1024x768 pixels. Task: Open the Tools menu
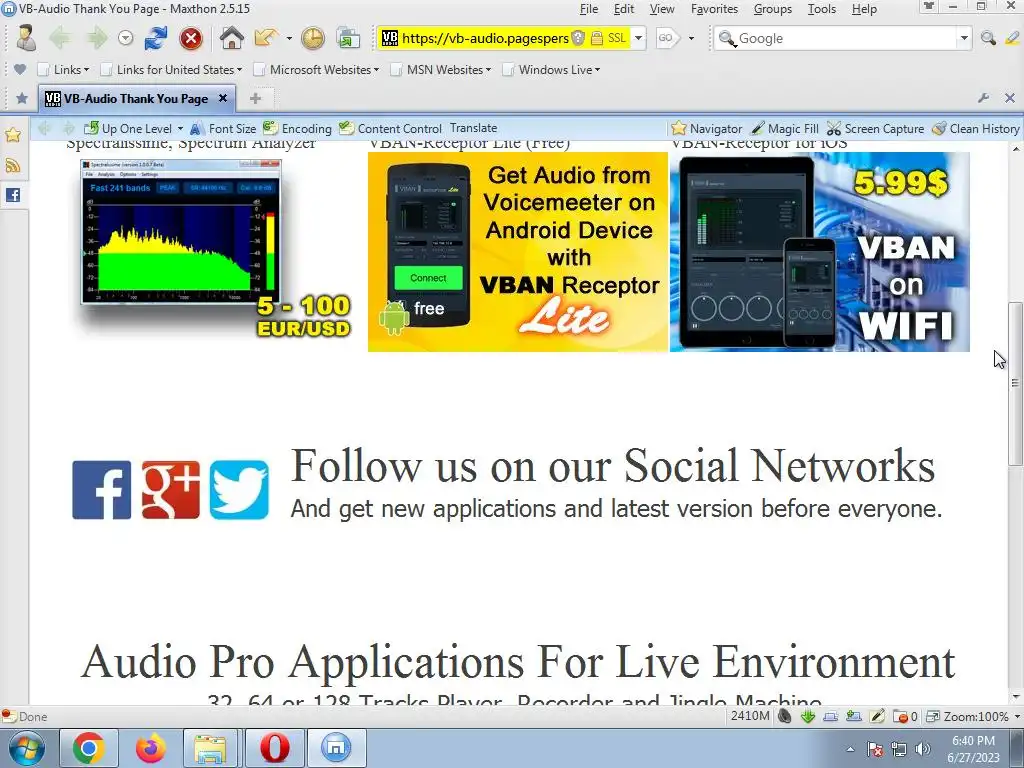[x=822, y=9]
